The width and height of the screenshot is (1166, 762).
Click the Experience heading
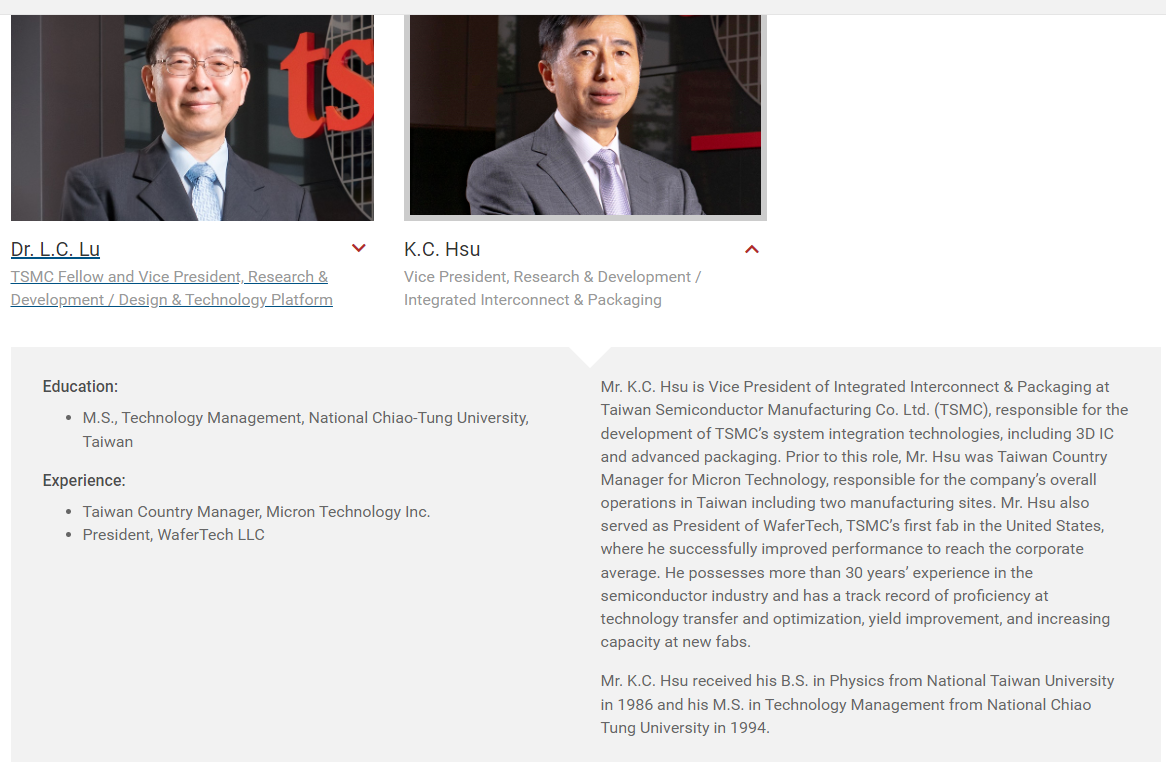[x=84, y=480]
